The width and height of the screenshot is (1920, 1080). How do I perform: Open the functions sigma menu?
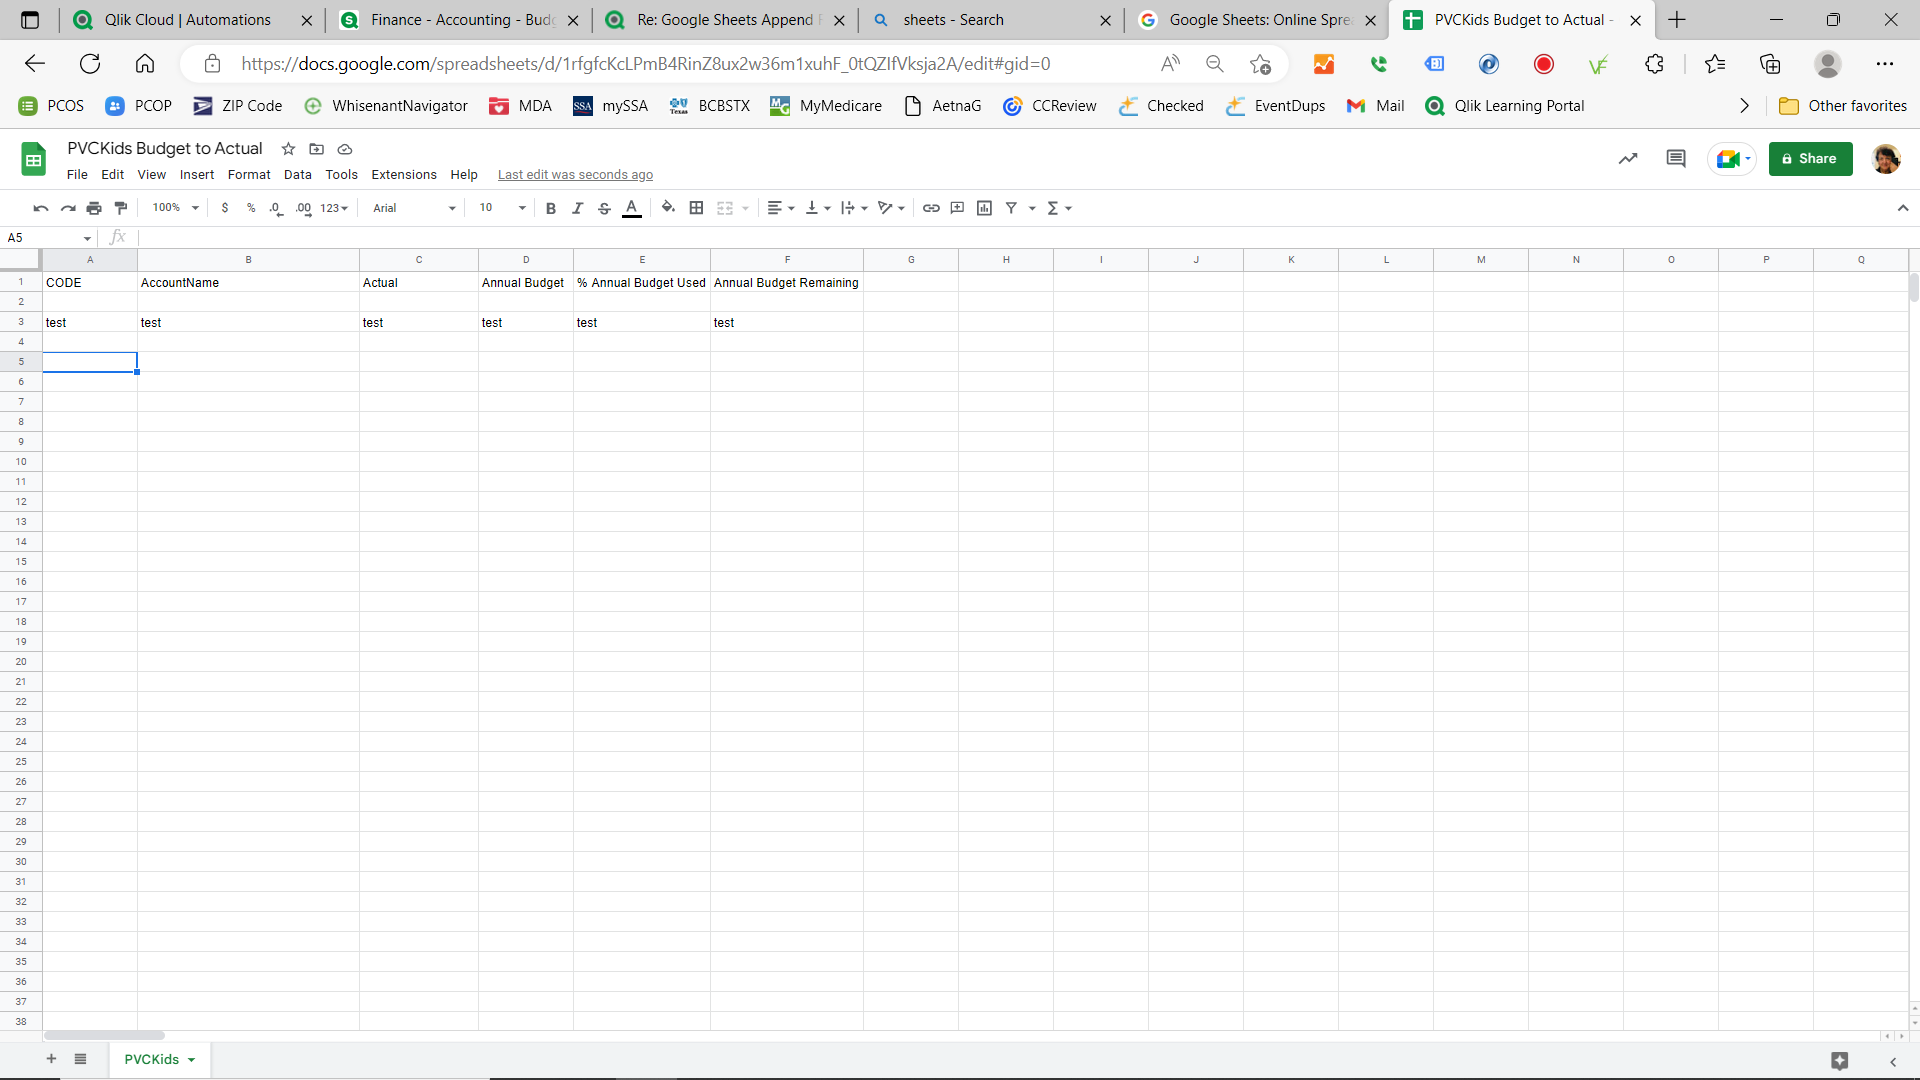1059,208
